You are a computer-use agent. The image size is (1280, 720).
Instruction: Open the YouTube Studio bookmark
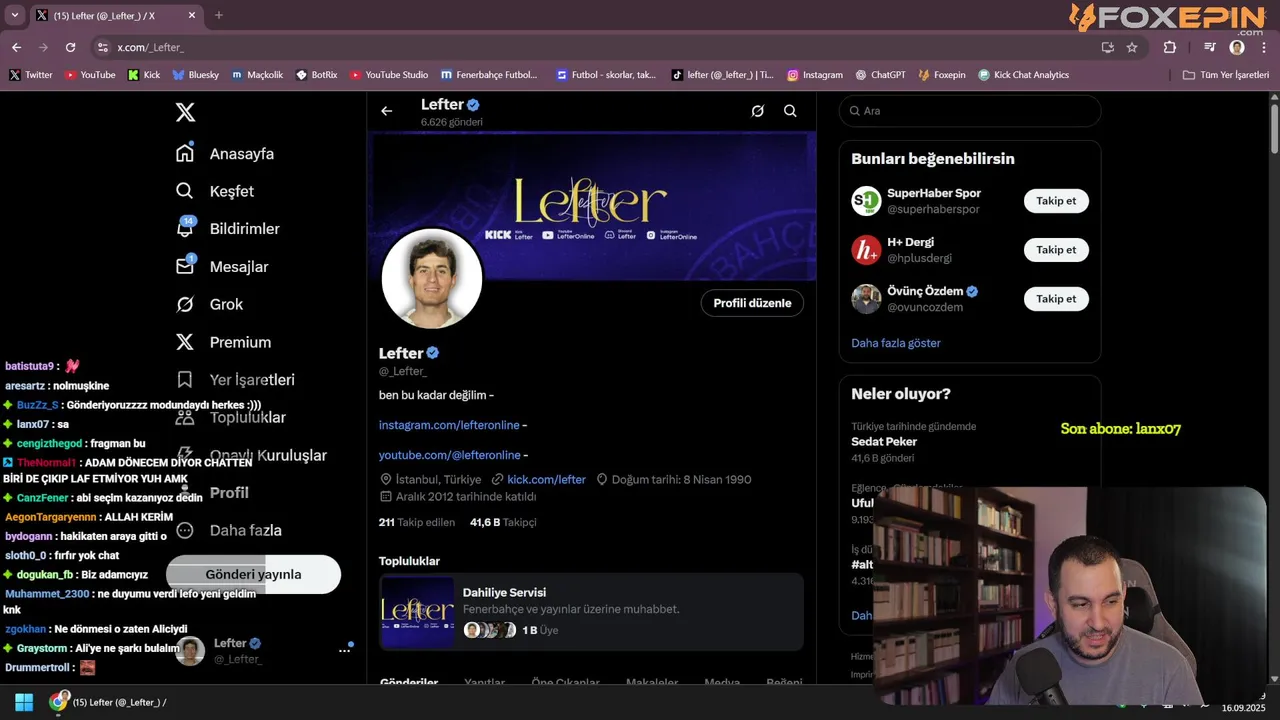389,75
